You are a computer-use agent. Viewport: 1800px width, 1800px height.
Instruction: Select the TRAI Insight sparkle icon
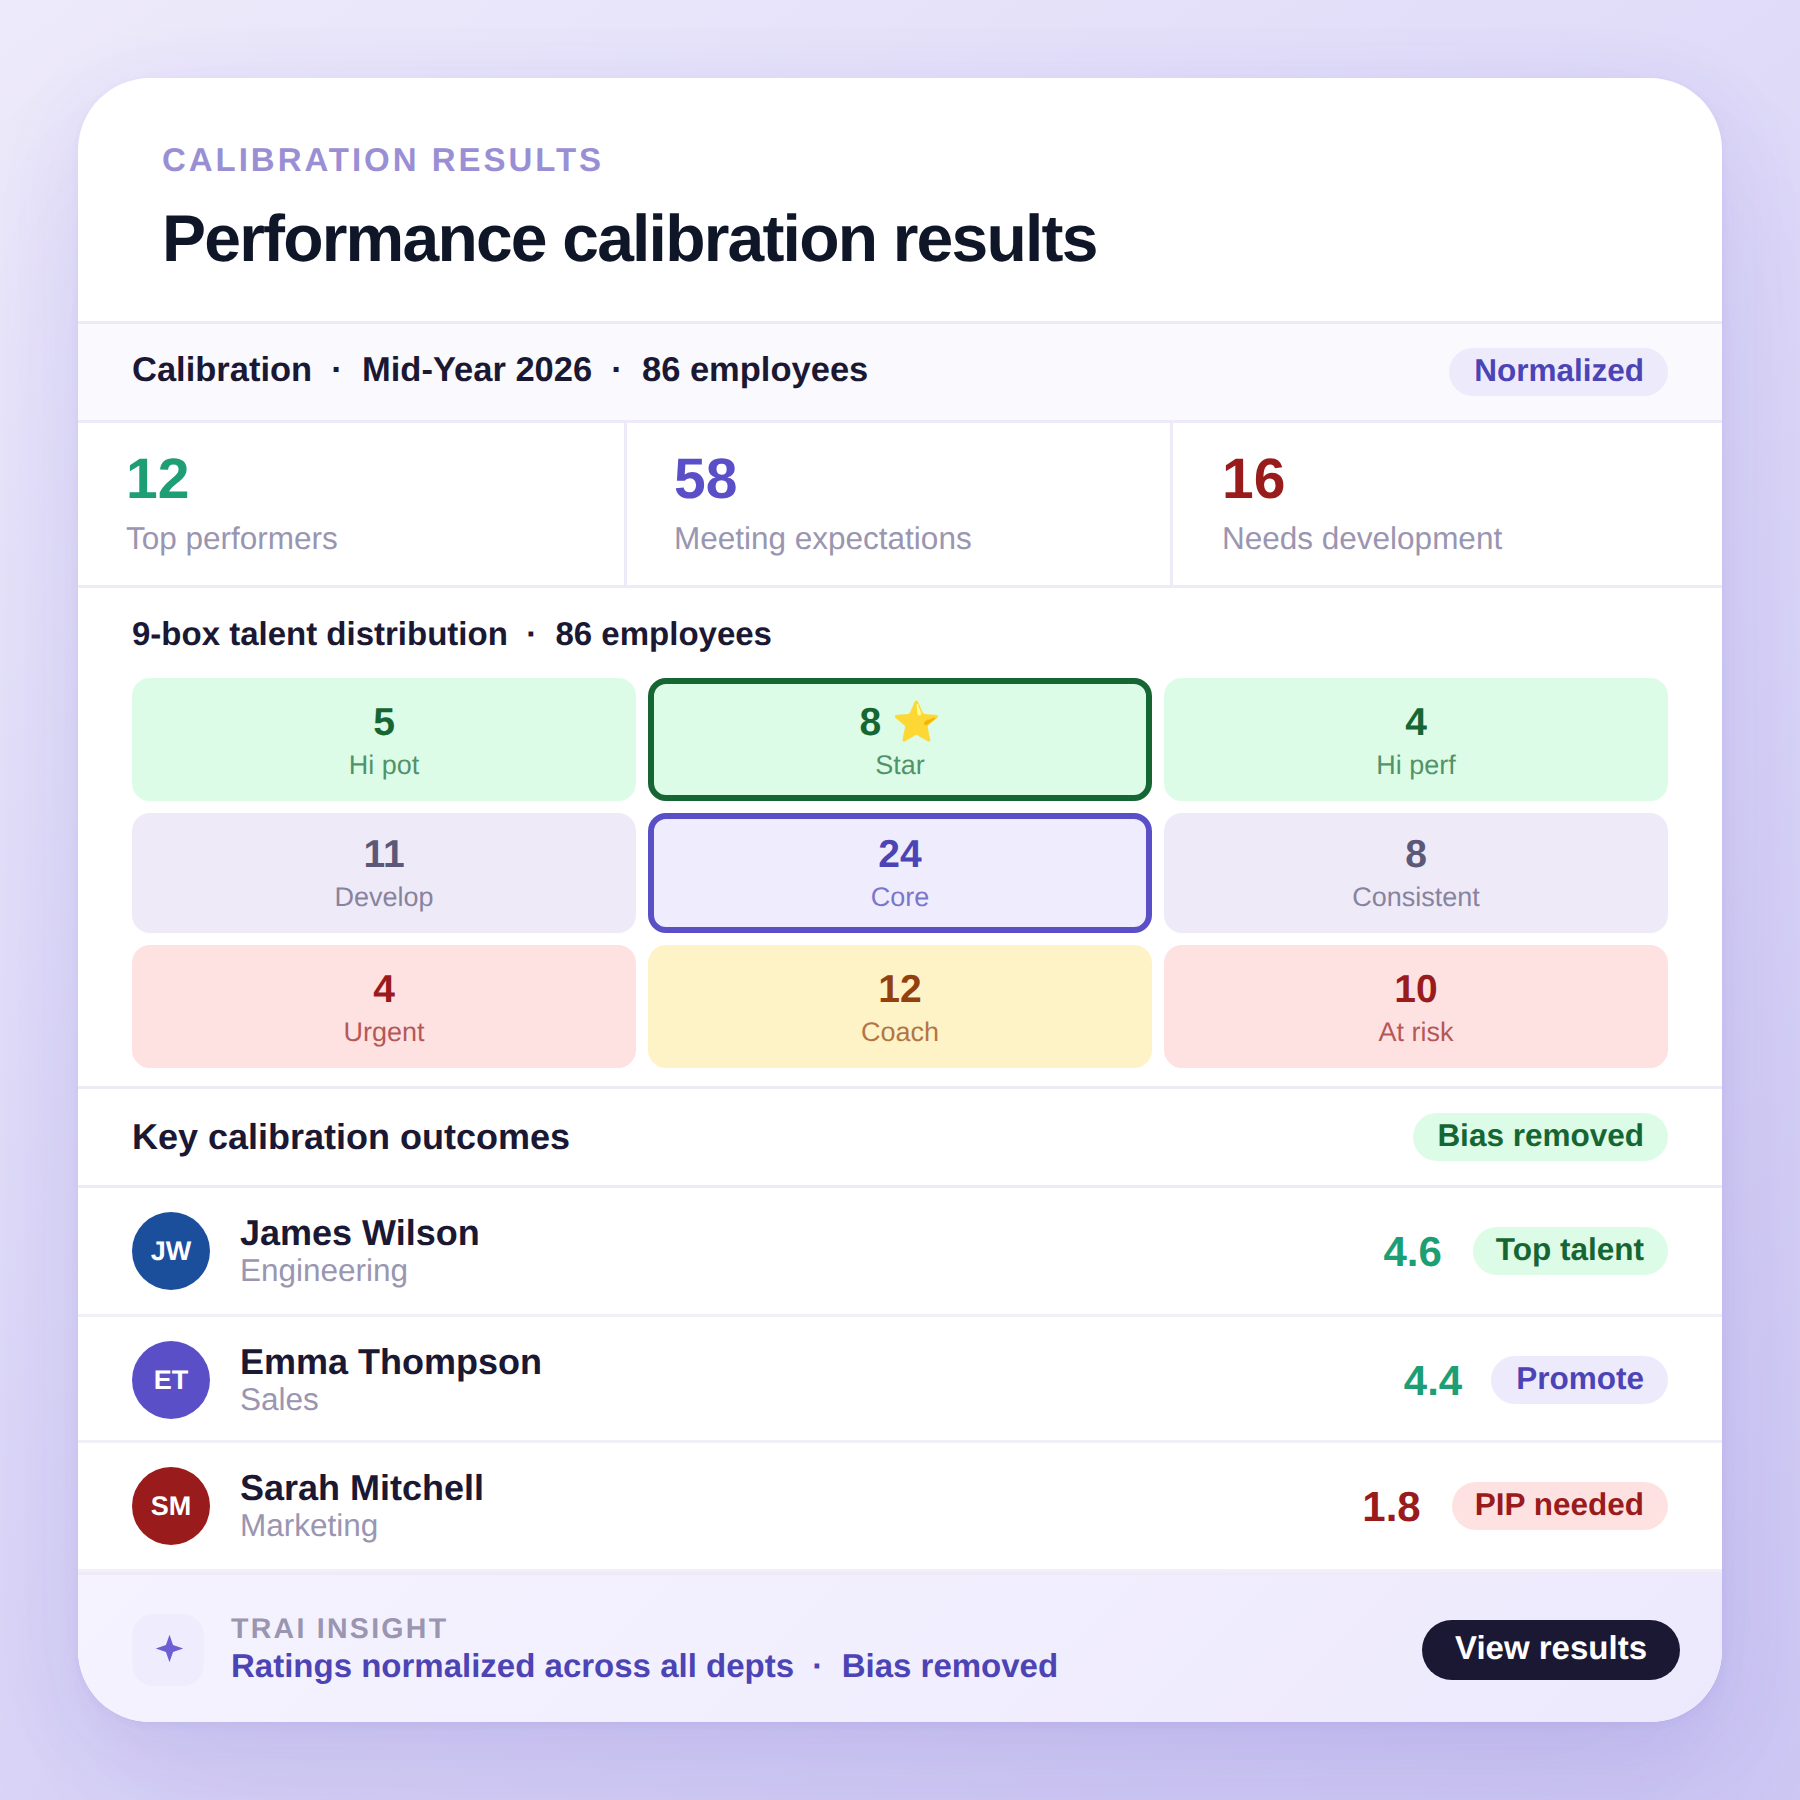(168, 1650)
